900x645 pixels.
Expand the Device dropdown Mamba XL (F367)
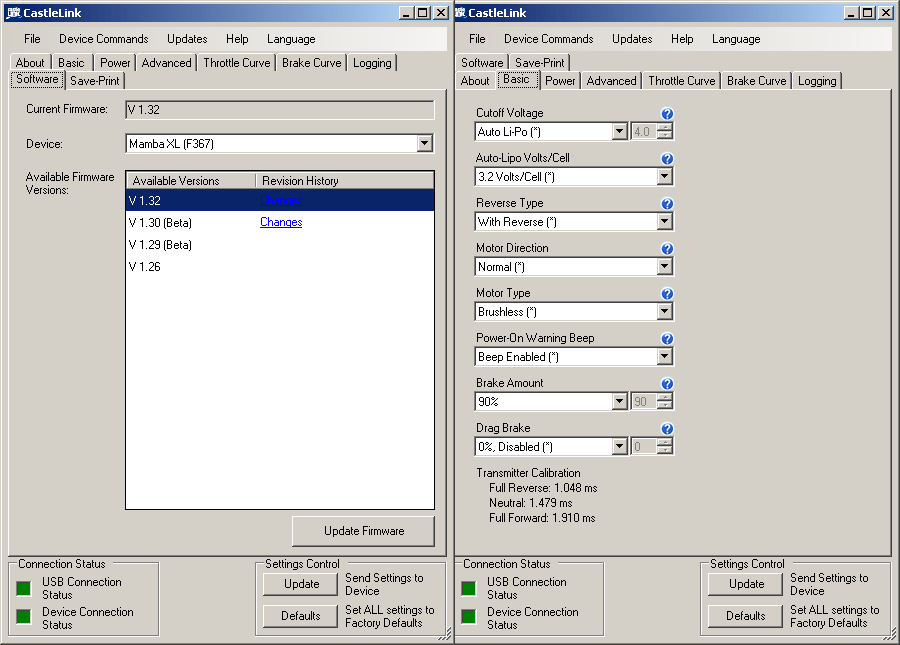[424, 143]
